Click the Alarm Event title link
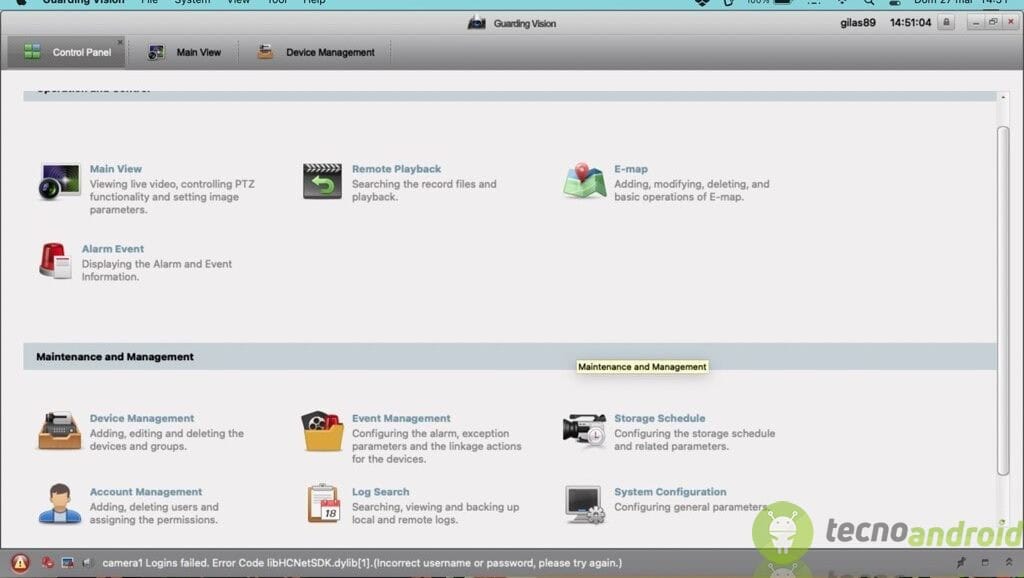1024x578 pixels. pos(112,249)
